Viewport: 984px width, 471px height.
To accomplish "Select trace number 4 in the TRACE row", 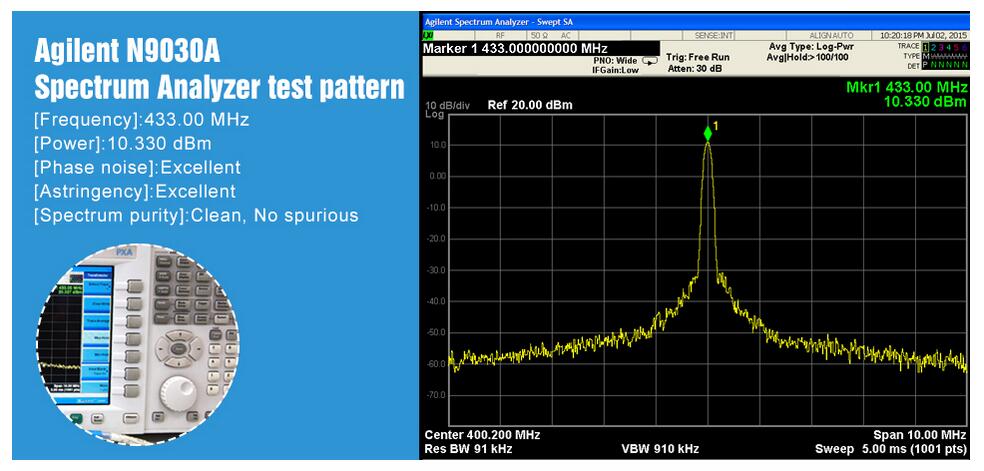I will pos(948,48).
